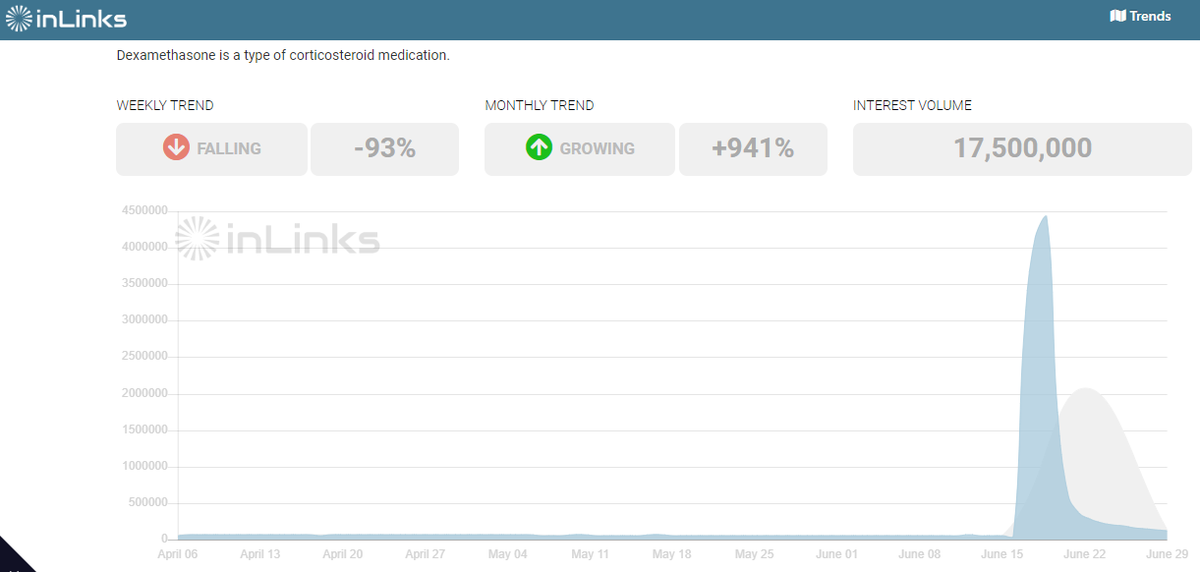Click the May 11 axis label

click(x=589, y=553)
